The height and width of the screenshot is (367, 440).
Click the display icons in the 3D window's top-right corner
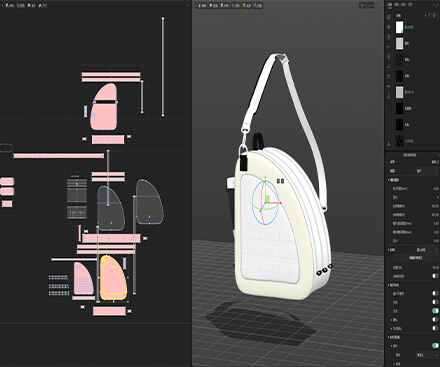coord(367,5)
